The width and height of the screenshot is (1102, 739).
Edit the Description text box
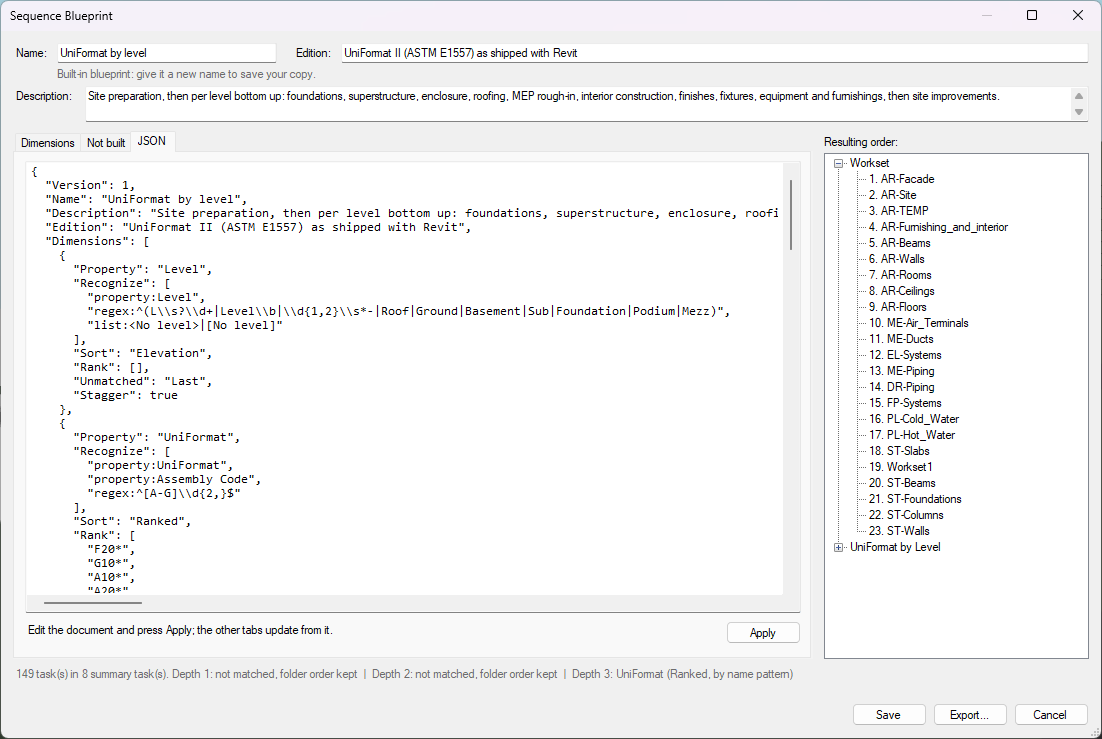pyautogui.click(x=577, y=104)
